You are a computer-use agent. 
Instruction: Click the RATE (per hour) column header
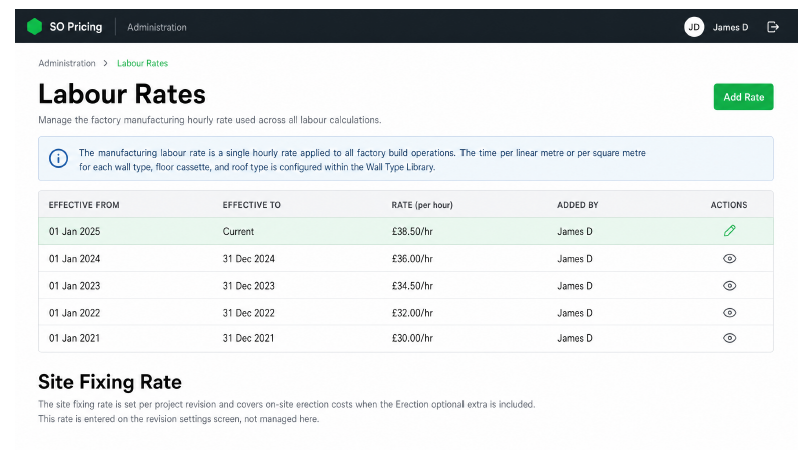pyautogui.click(x=422, y=205)
